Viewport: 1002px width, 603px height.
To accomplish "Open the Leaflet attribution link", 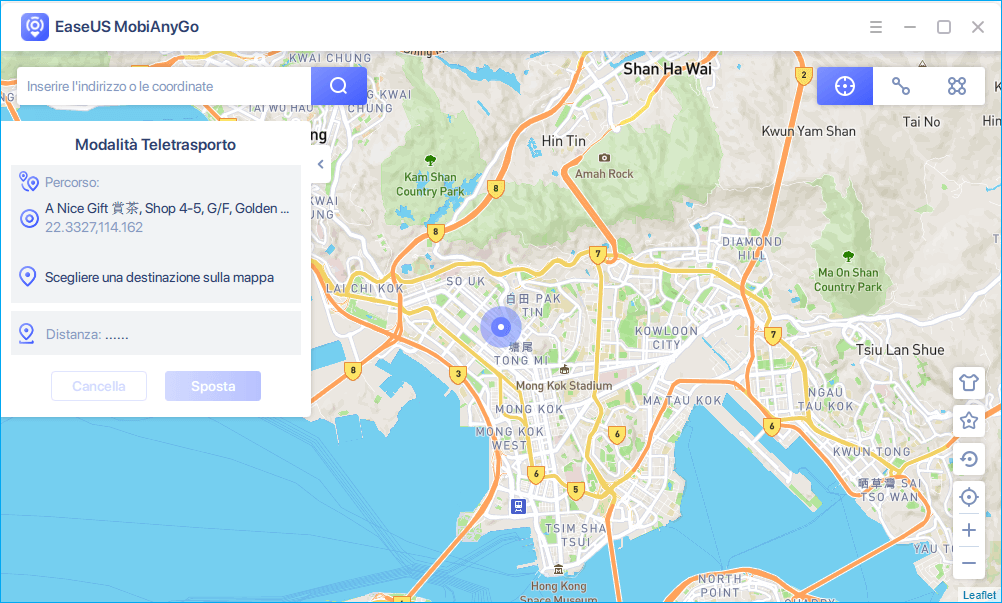I will (979, 595).
